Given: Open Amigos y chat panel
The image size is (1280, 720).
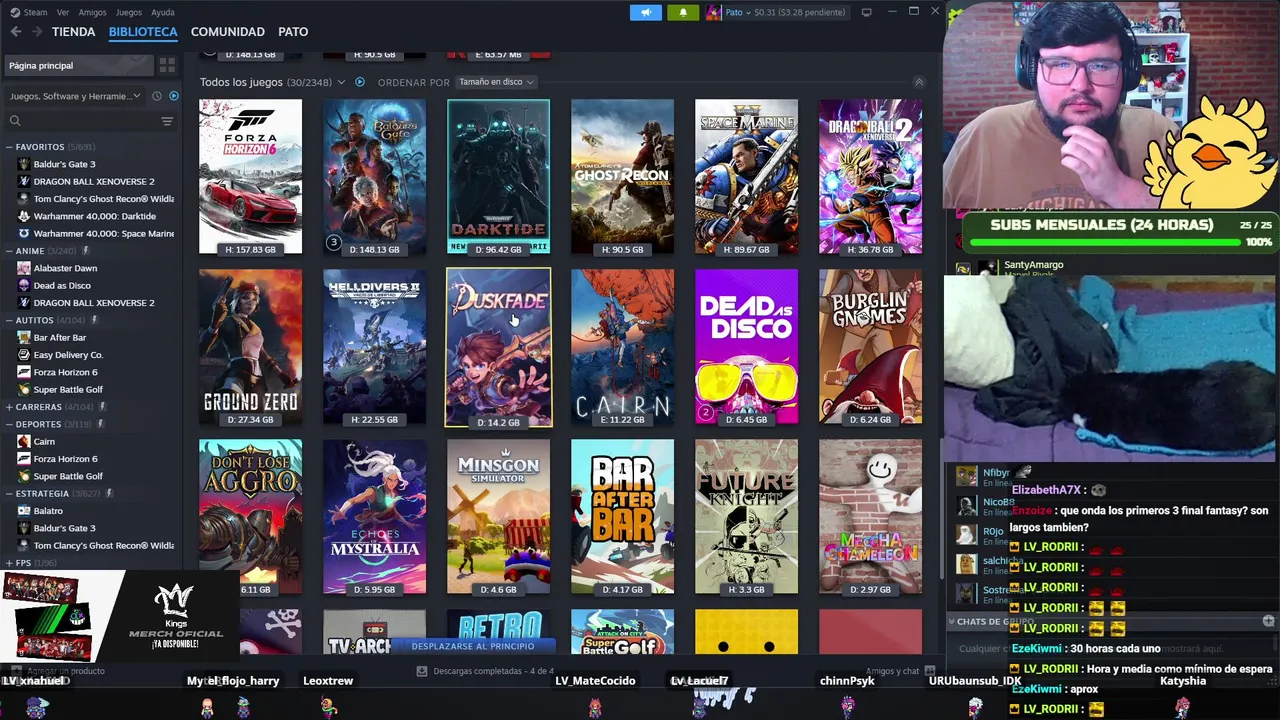Looking at the screenshot, I should [899, 671].
